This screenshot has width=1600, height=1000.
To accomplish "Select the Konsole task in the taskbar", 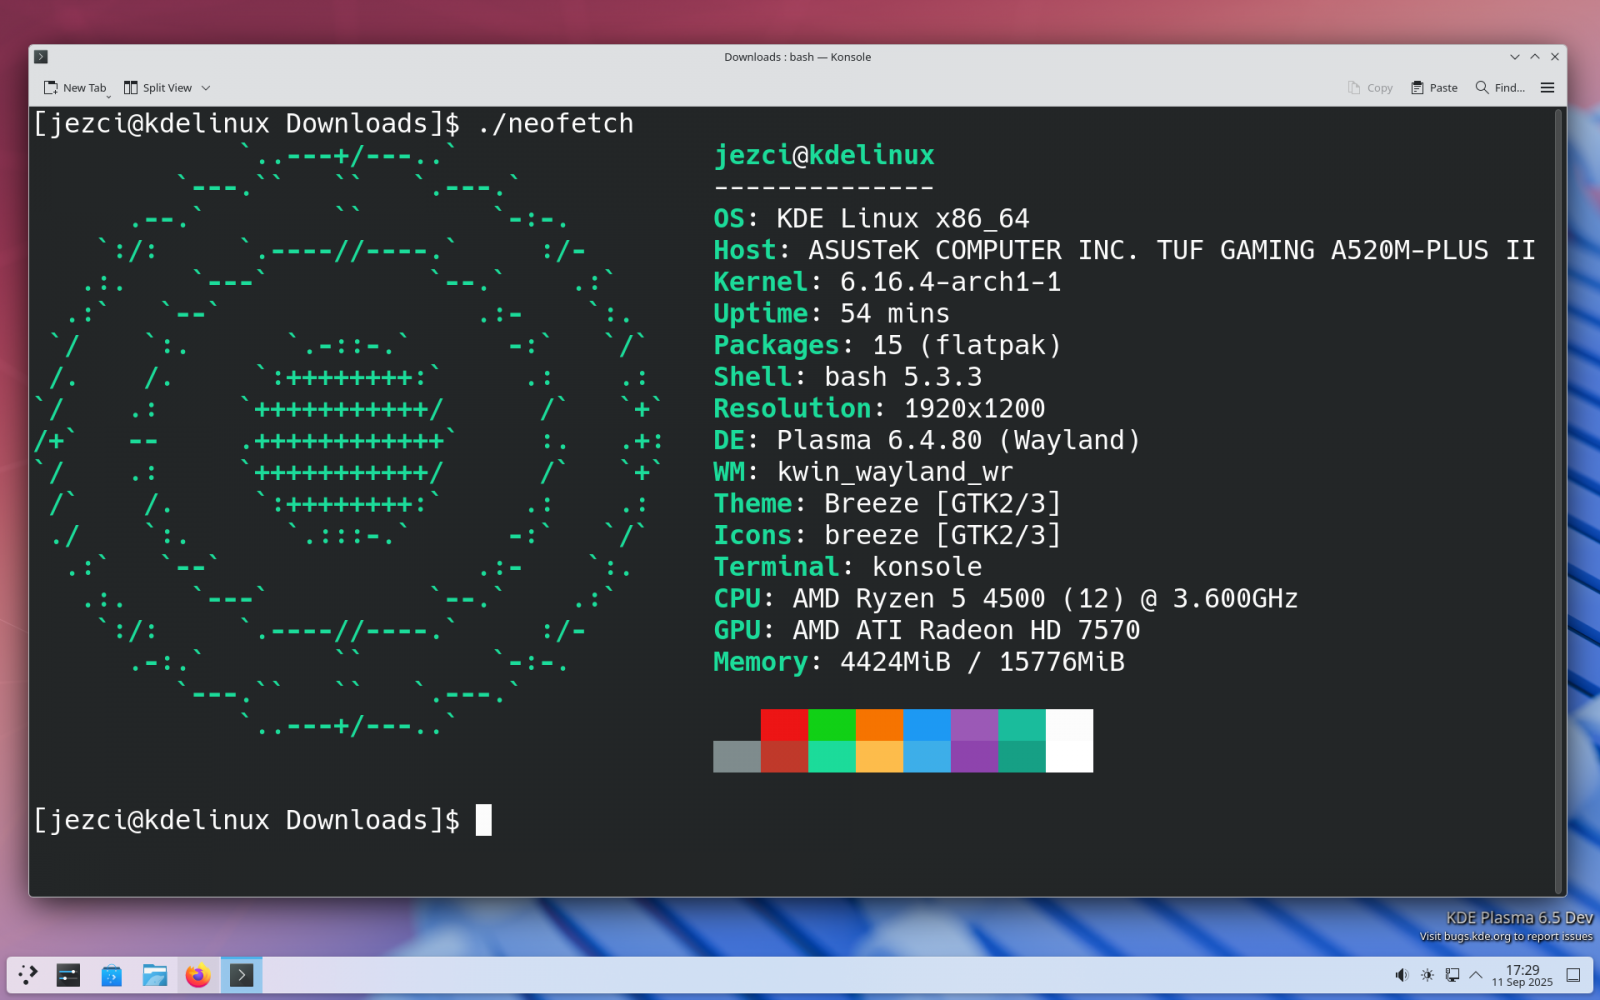I will click(241, 975).
